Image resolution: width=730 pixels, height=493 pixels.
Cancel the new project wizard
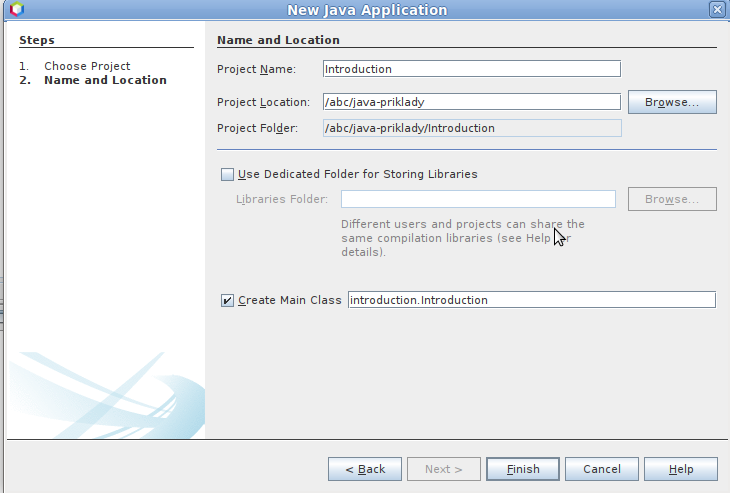click(601, 469)
